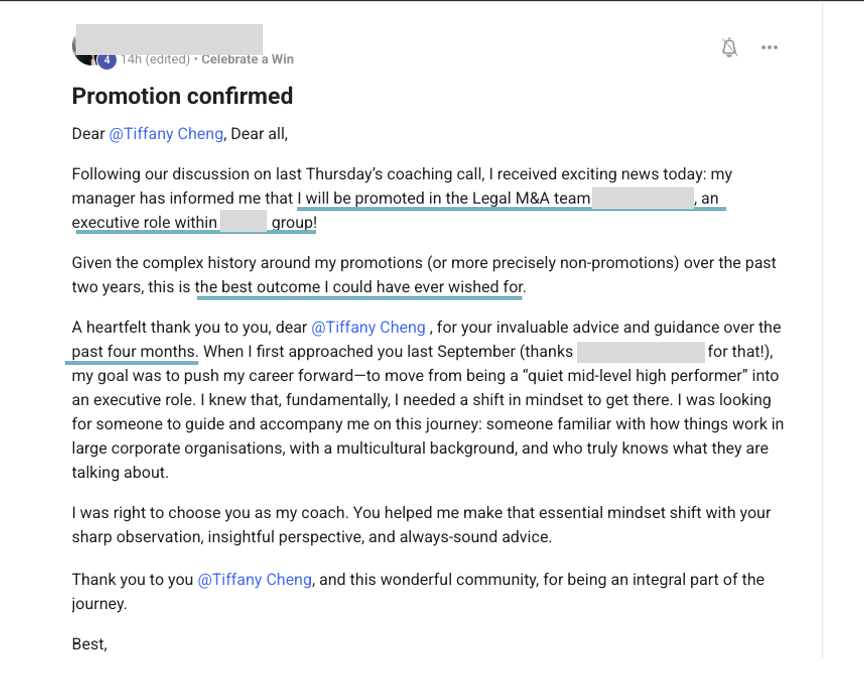Click the underlined "past four months" text
The height and width of the screenshot is (673, 864).
[134, 351]
